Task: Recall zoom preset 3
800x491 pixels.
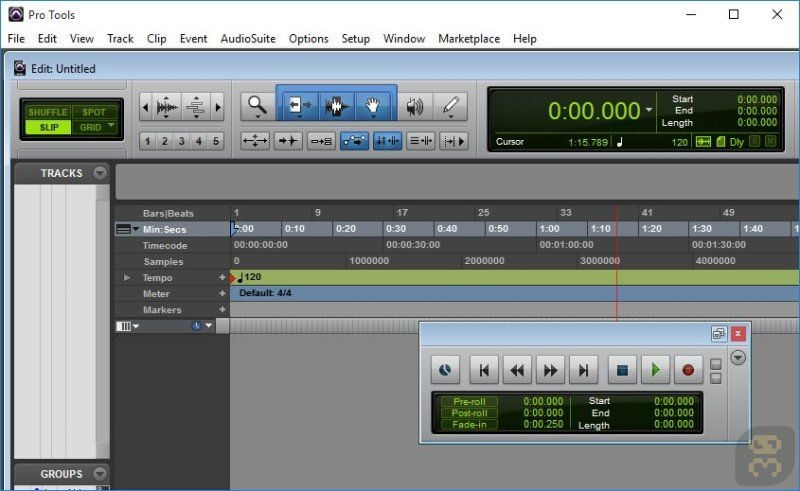Action: pos(182,141)
